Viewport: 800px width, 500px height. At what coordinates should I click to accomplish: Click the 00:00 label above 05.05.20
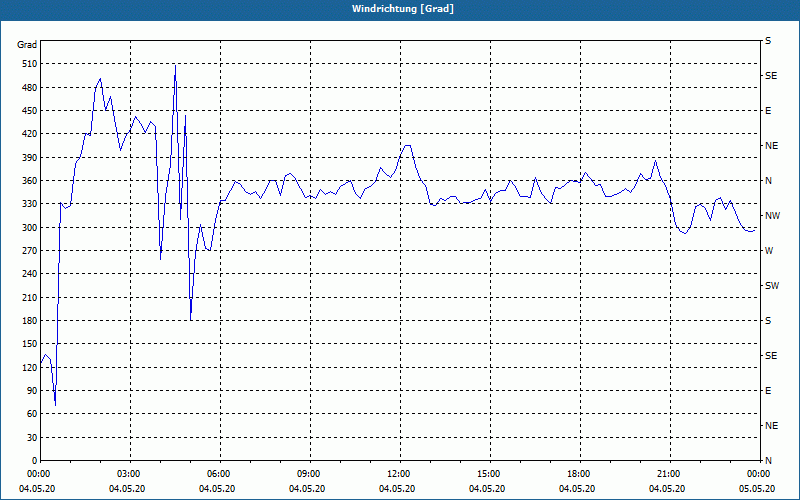coord(759,474)
